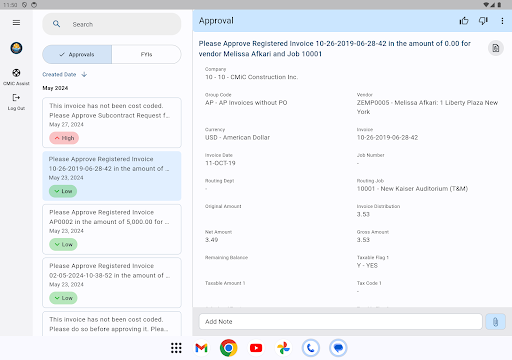Screen dimensions: 512x360
Task: Click the High priority badge
Action: coord(64,138)
